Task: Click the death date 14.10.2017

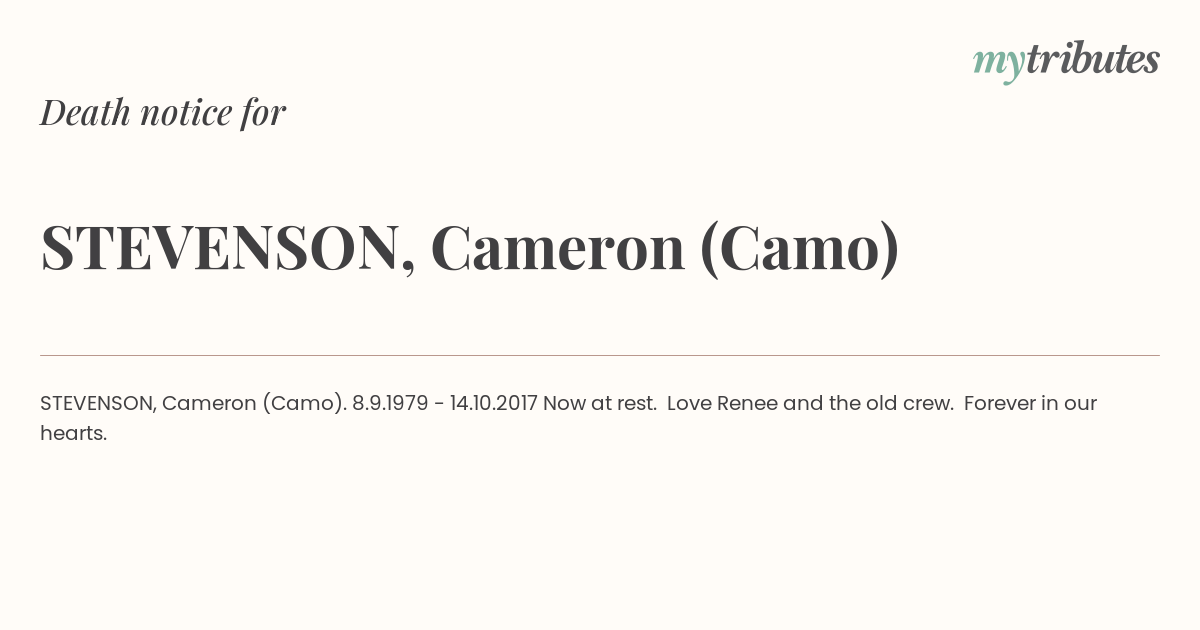Action: click(x=494, y=403)
